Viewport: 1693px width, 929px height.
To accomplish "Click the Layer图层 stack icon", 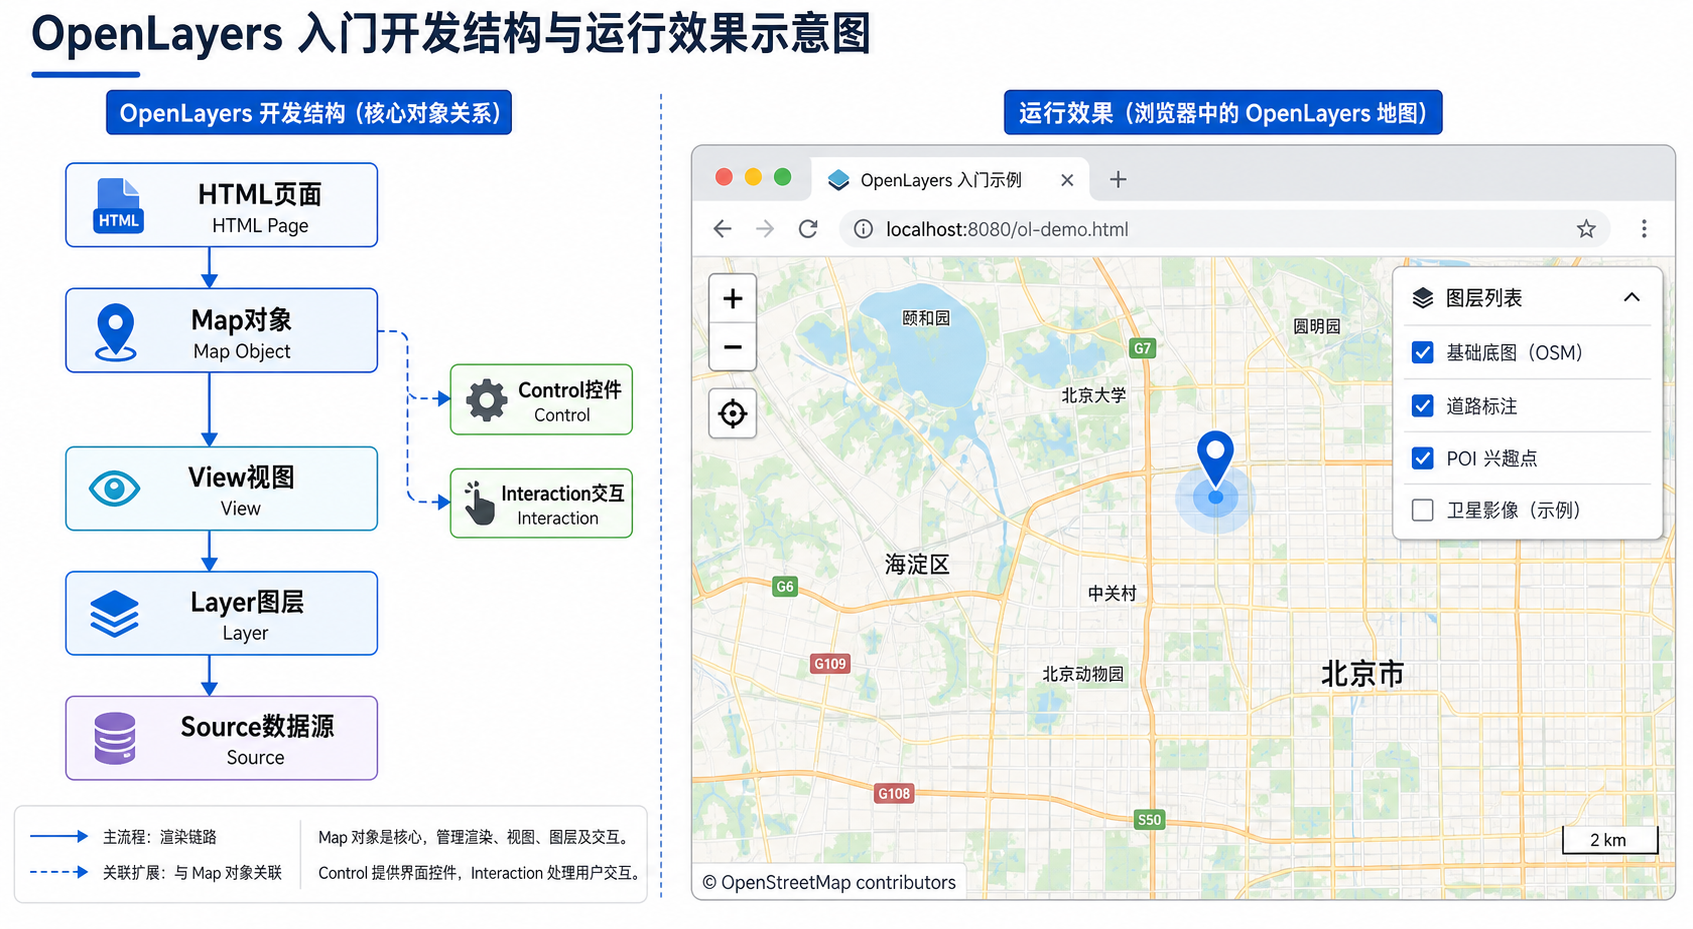I will click(115, 613).
